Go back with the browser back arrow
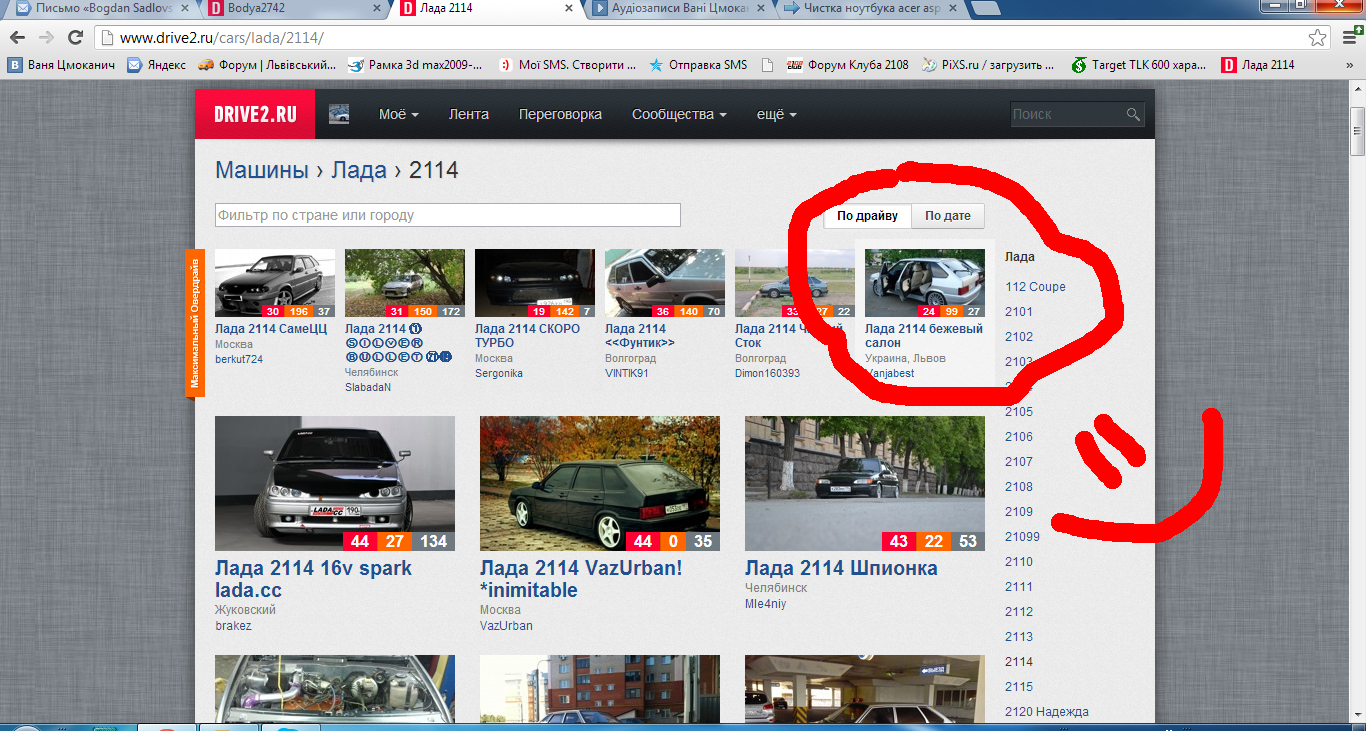Viewport: 1366px width, 731px height. point(18,38)
